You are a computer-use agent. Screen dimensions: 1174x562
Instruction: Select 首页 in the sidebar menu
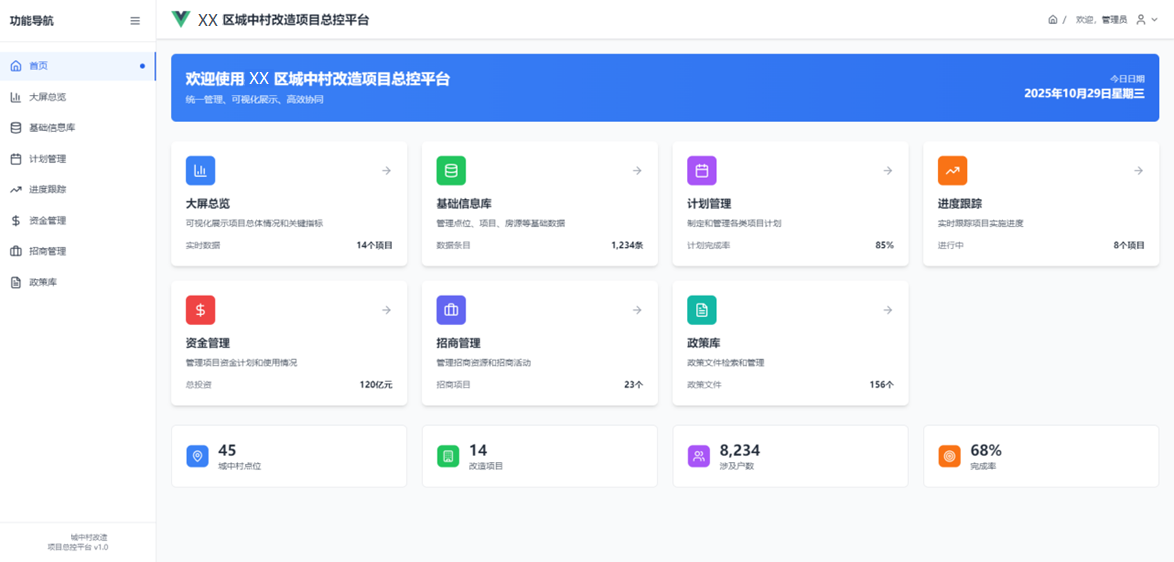pyautogui.click(x=38, y=66)
